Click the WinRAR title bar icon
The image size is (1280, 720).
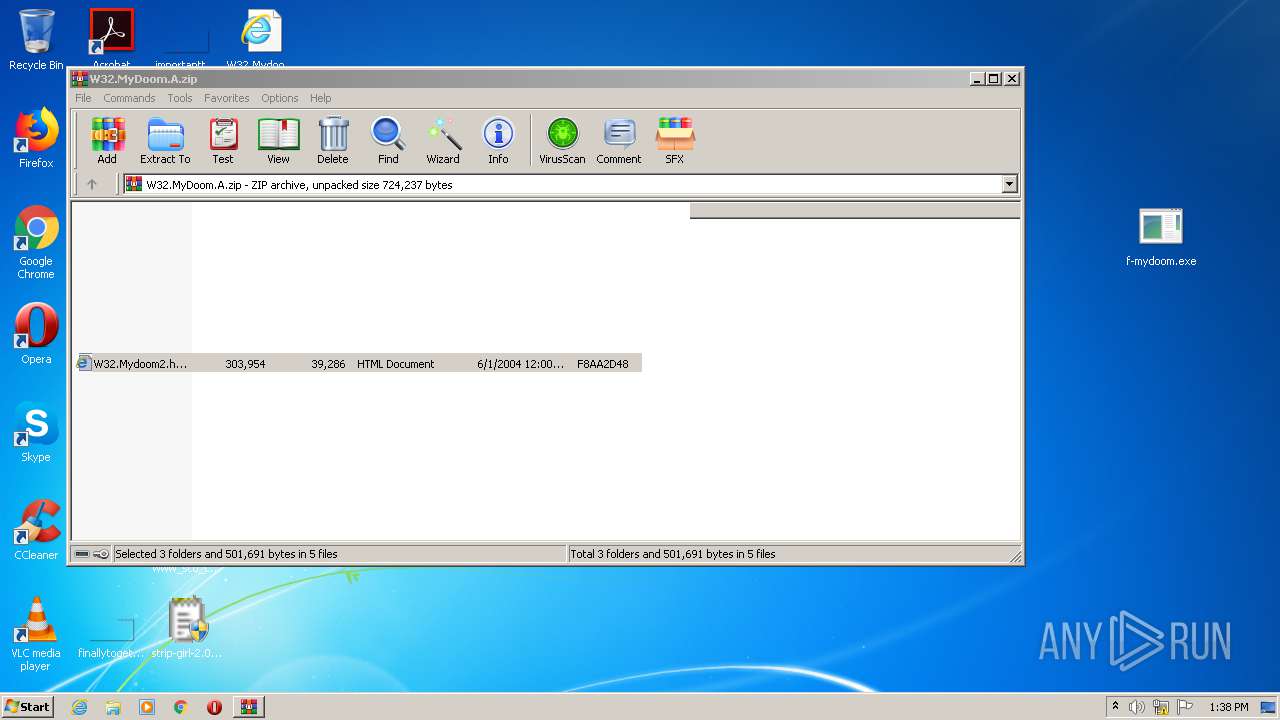coord(80,79)
